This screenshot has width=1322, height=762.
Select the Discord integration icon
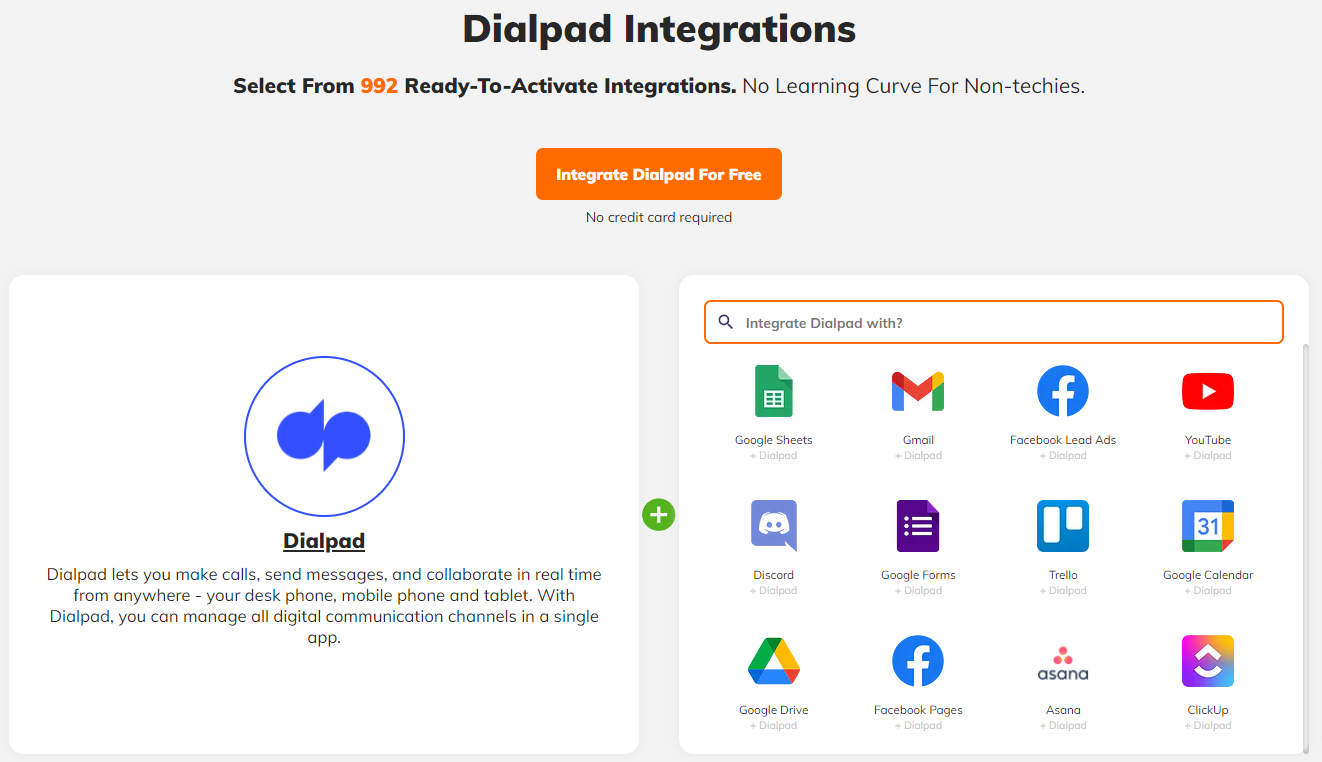pyautogui.click(x=773, y=525)
